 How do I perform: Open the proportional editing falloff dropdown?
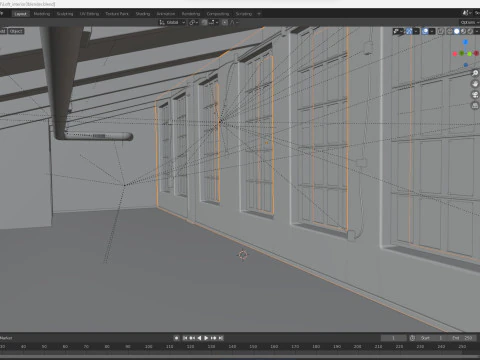coord(234,22)
